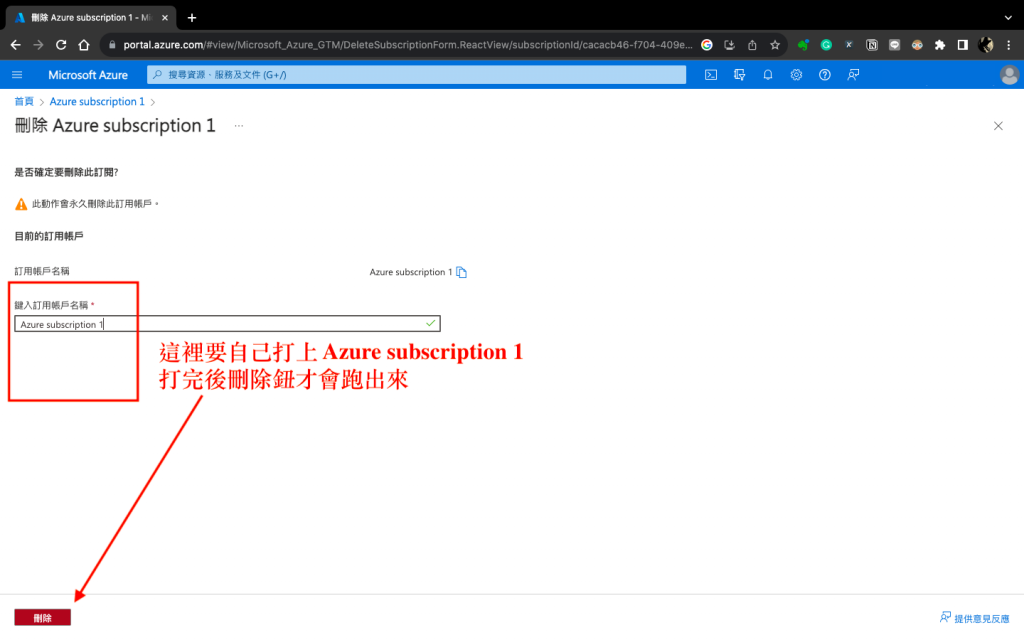The height and width of the screenshot is (640, 1024).
Task: Open the Grammarly extension icon
Action: point(826,45)
